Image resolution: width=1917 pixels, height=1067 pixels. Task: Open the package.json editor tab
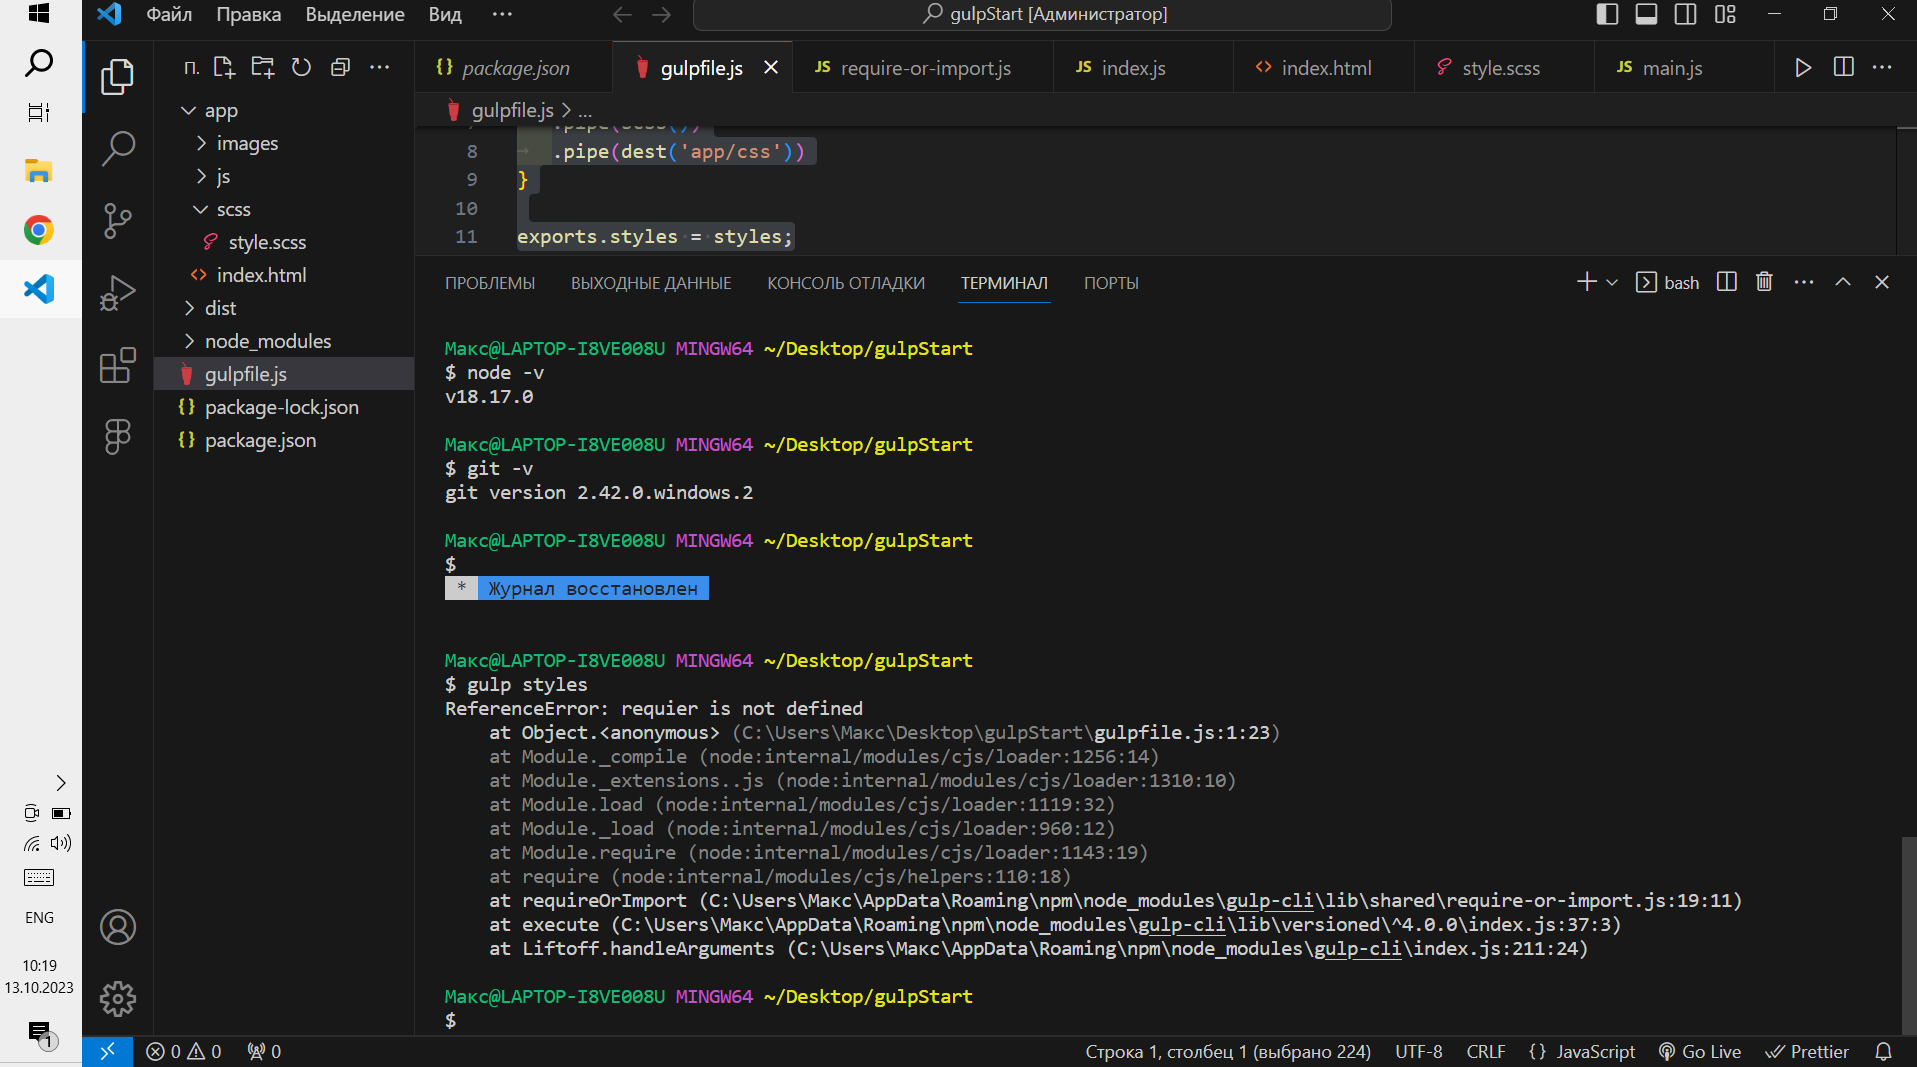pos(514,67)
